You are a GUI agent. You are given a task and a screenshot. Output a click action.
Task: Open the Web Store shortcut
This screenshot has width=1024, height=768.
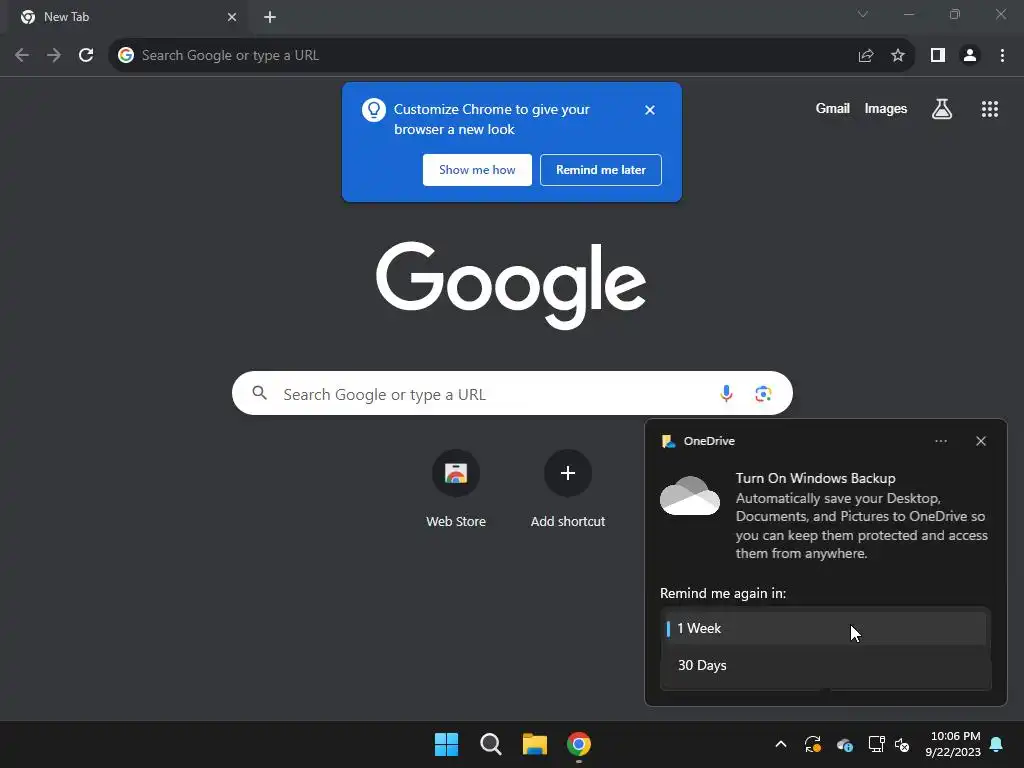pos(456,488)
